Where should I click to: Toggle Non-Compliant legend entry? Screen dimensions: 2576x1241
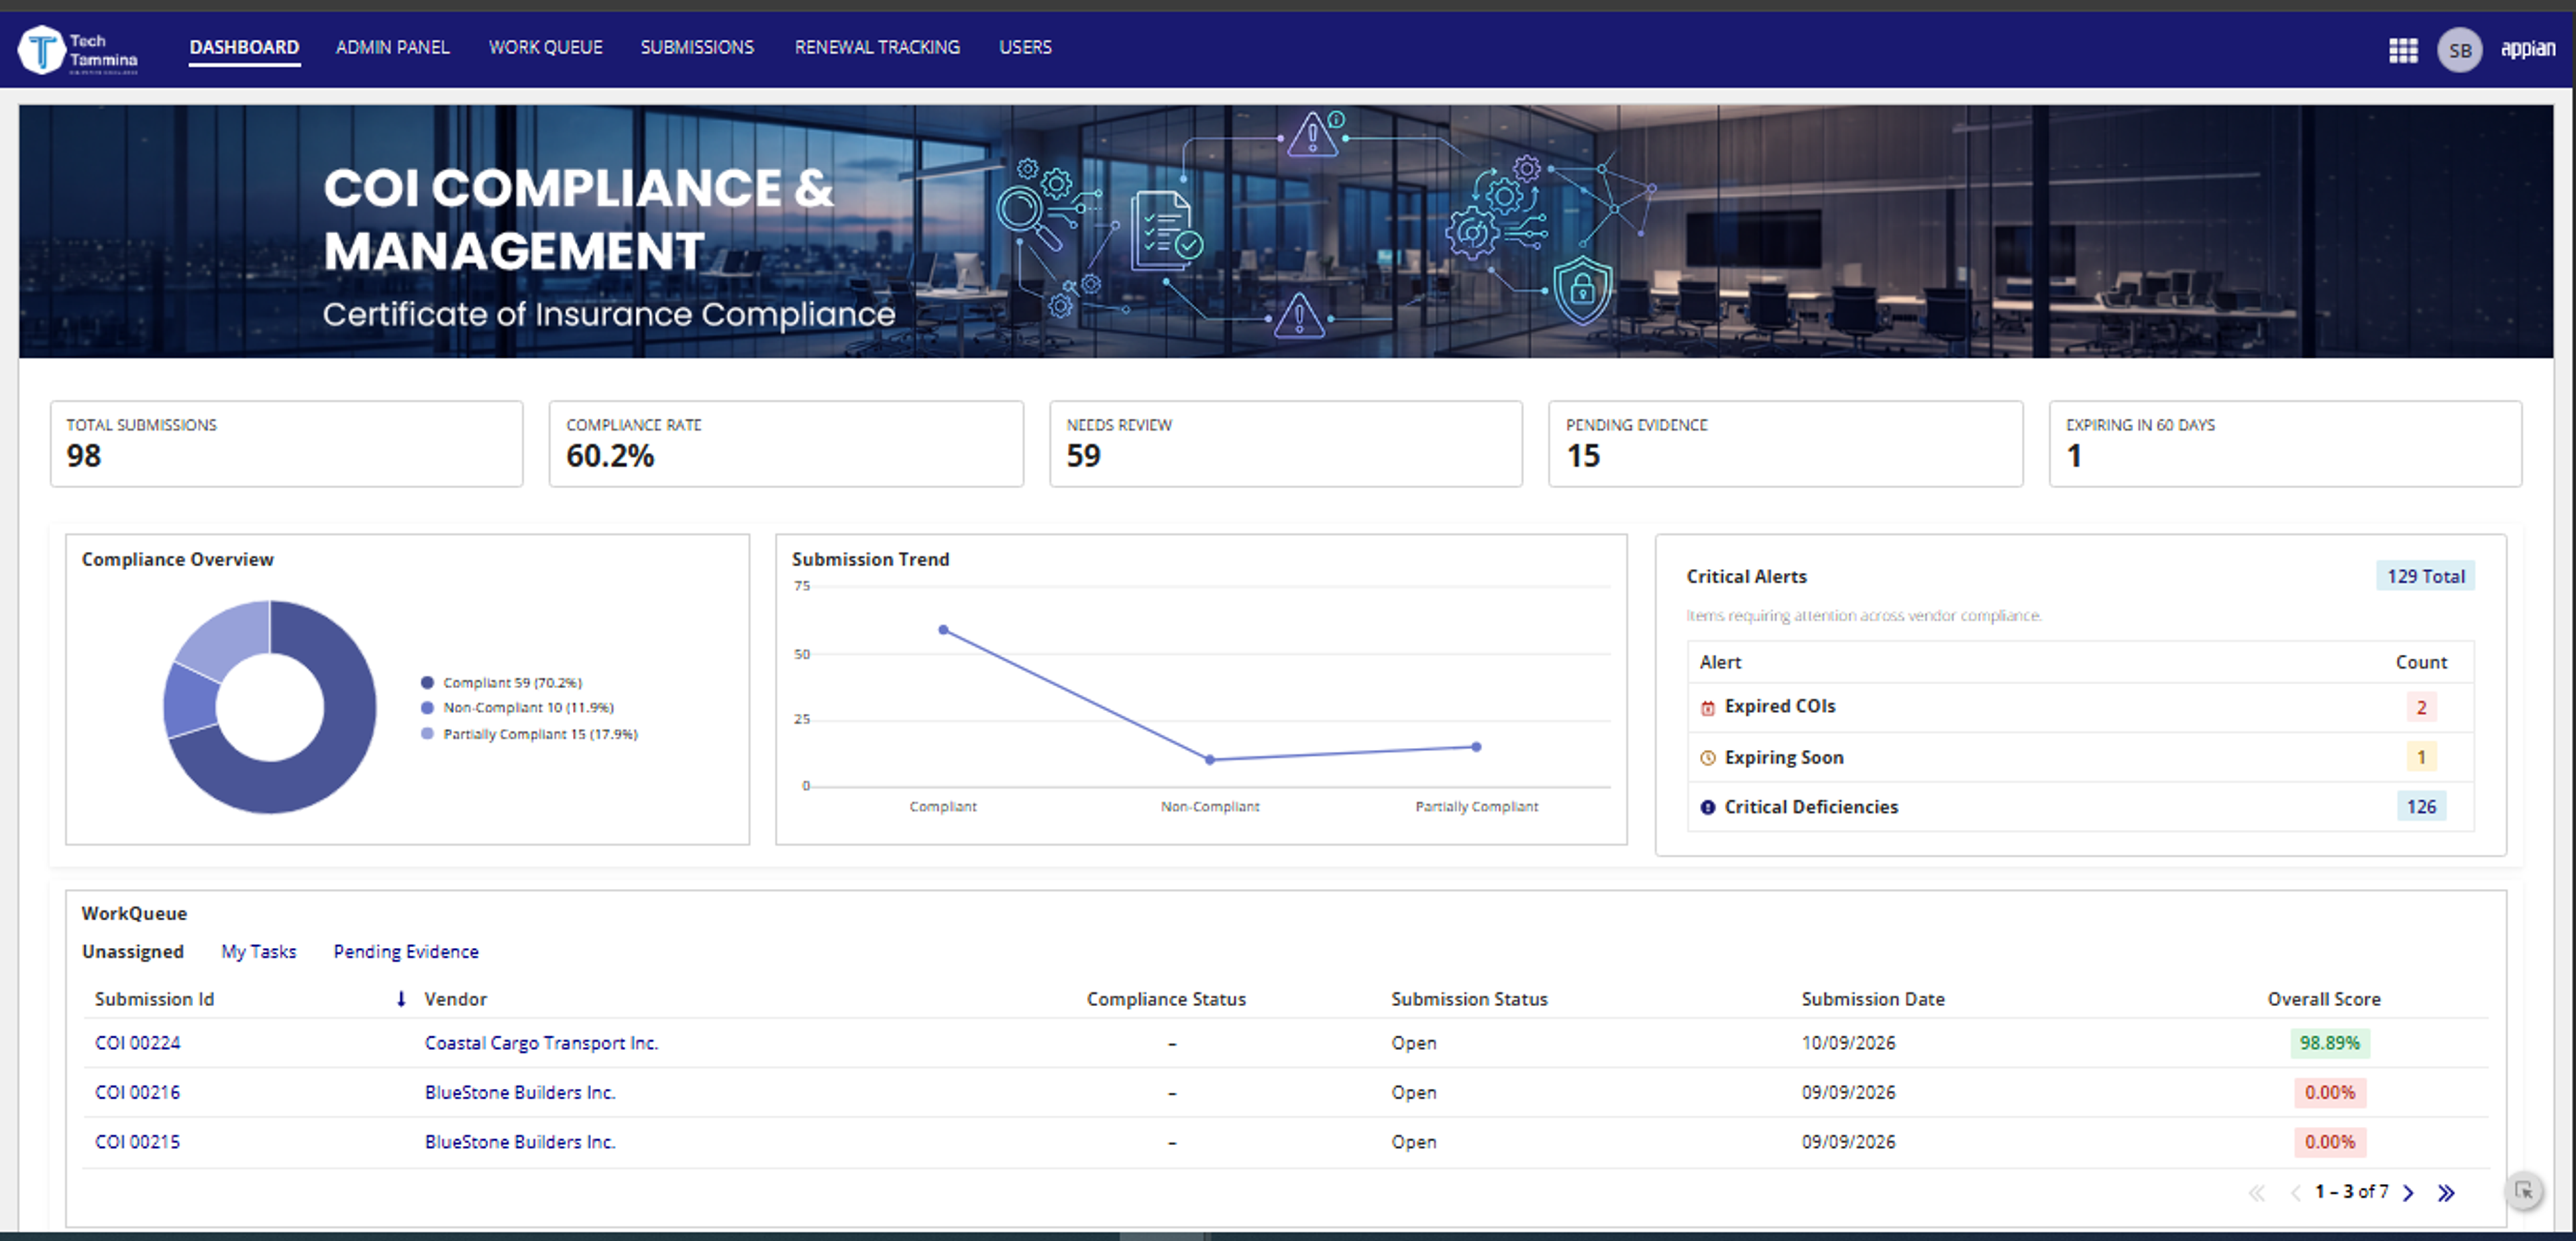[518, 708]
